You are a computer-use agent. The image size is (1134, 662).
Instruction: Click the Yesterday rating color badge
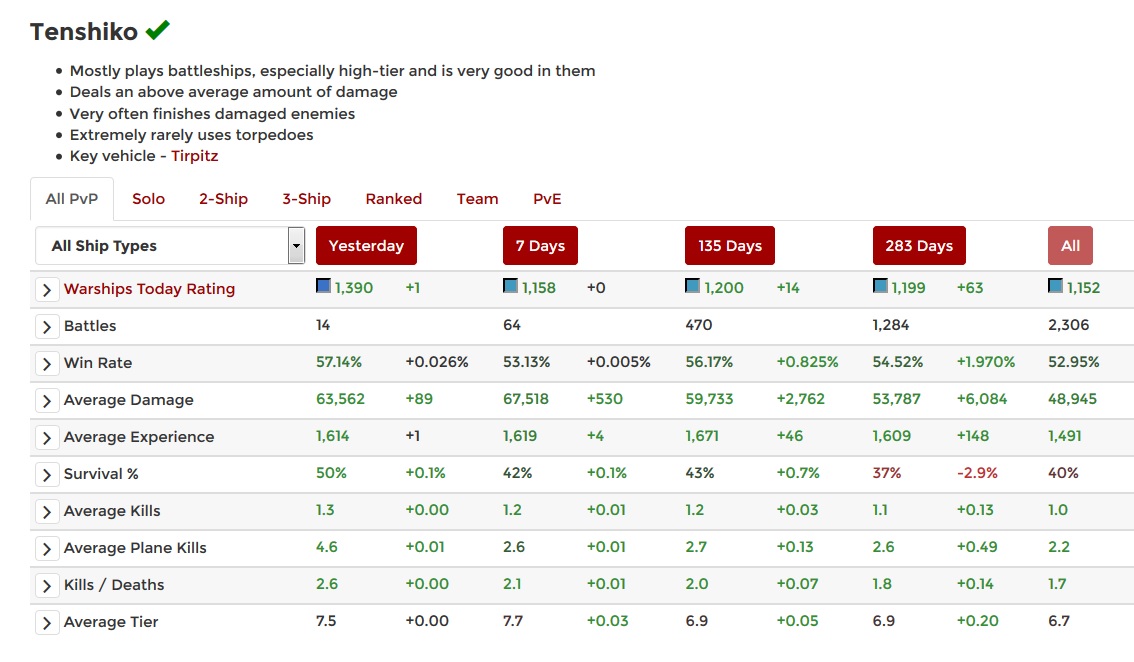click(323, 286)
